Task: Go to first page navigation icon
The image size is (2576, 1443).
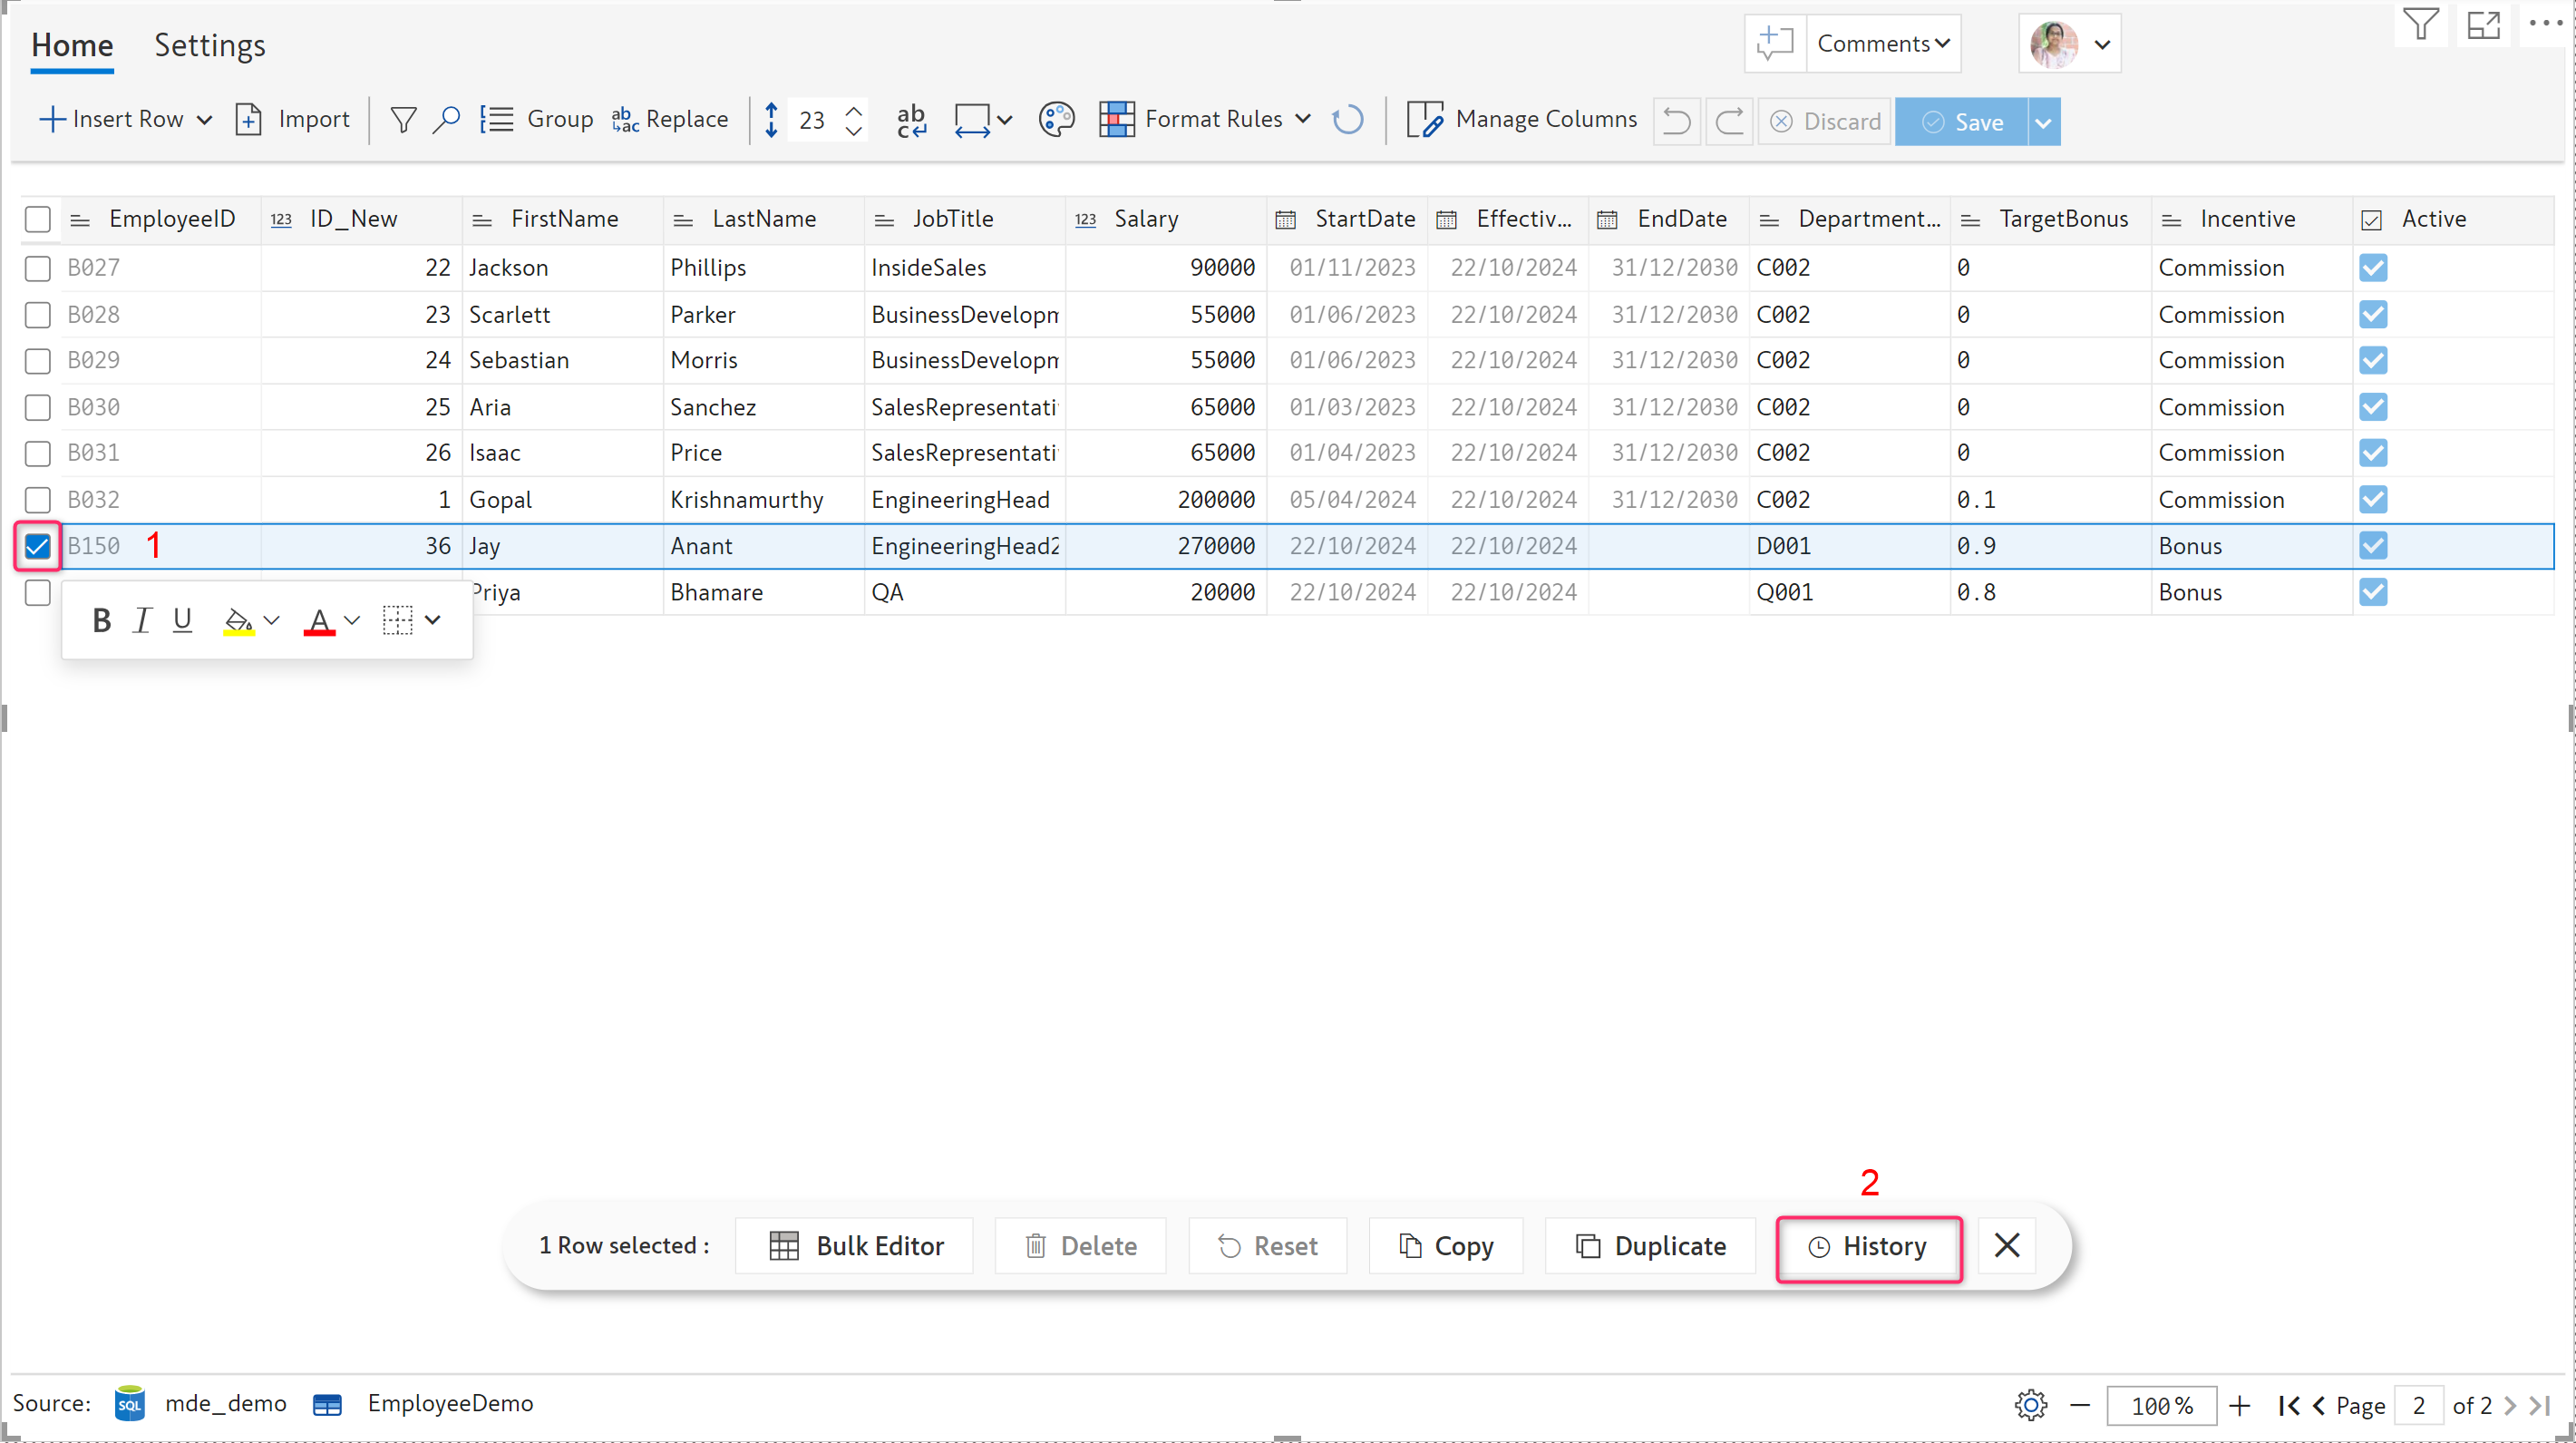Action: tap(2287, 1405)
